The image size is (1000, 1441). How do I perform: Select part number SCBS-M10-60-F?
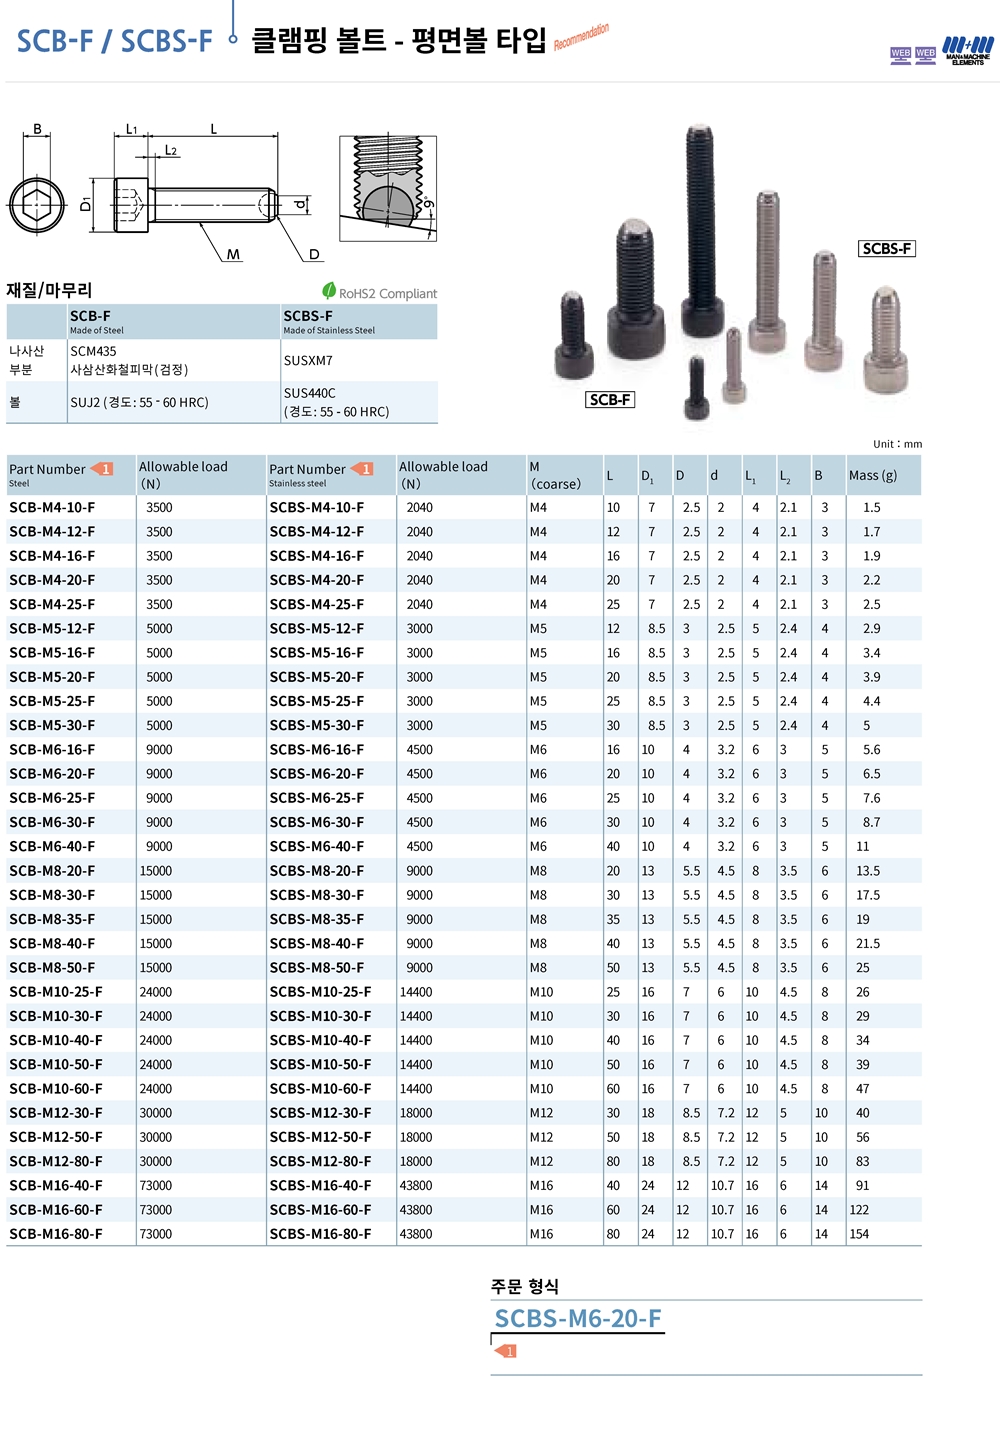320,1089
